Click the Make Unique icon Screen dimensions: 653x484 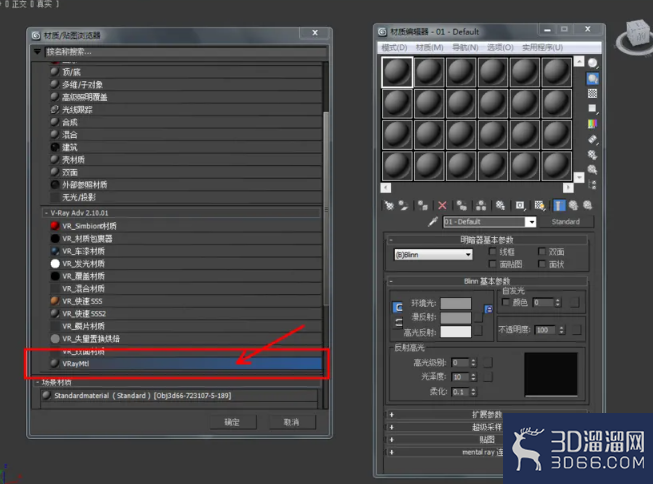coord(481,205)
